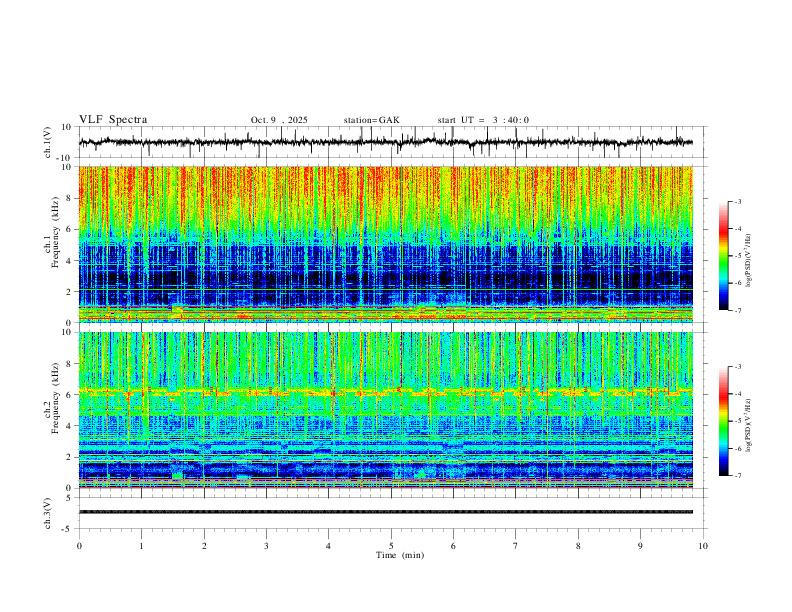Click the "2" kHz tick of ch.2 spectrogram
The width and height of the screenshot is (792, 612).
(x=70, y=457)
